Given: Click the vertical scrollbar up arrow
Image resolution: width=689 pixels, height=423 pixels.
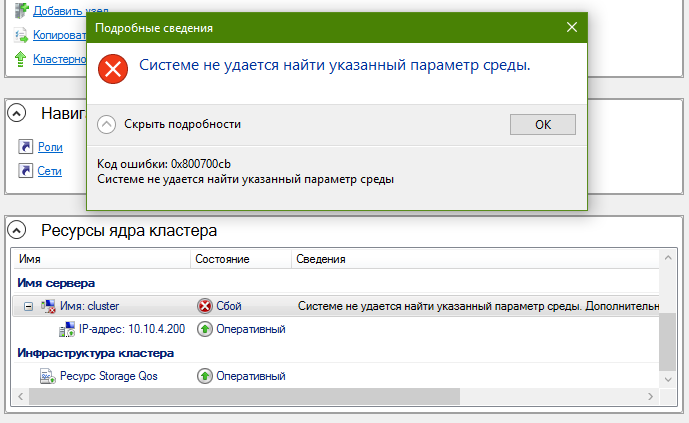Looking at the screenshot, I should (668, 258).
